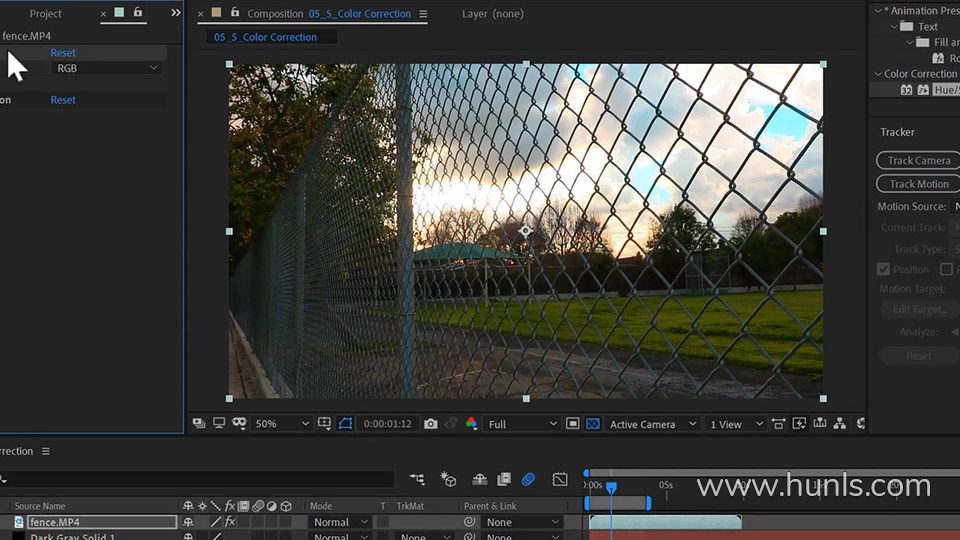The height and width of the screenshot is (540, 960).
Task: Toggle the fx effects switch on fence.MP4
Action: (230, 522)
